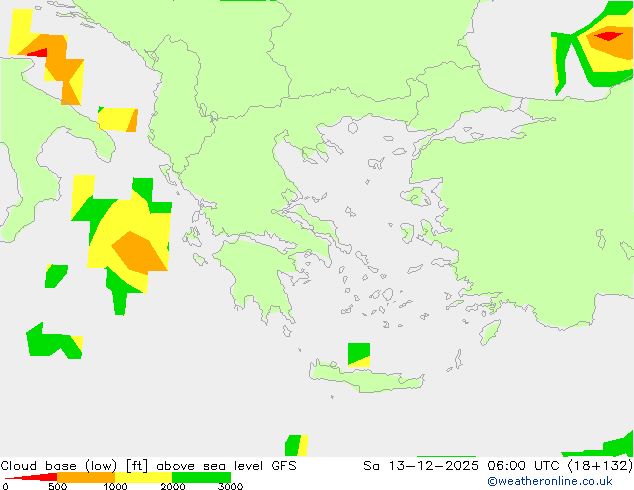This screenshot has width=634, height=490.
Task: Click the legend label '0'
Action: tap(5, 486)
